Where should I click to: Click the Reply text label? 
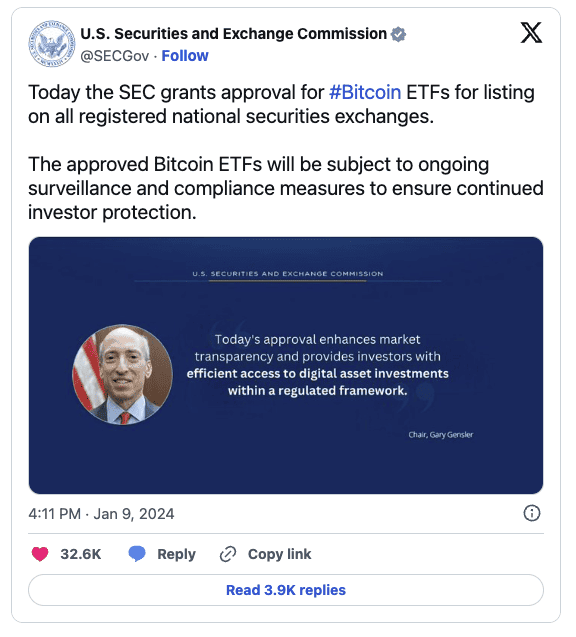coord(176,554)
